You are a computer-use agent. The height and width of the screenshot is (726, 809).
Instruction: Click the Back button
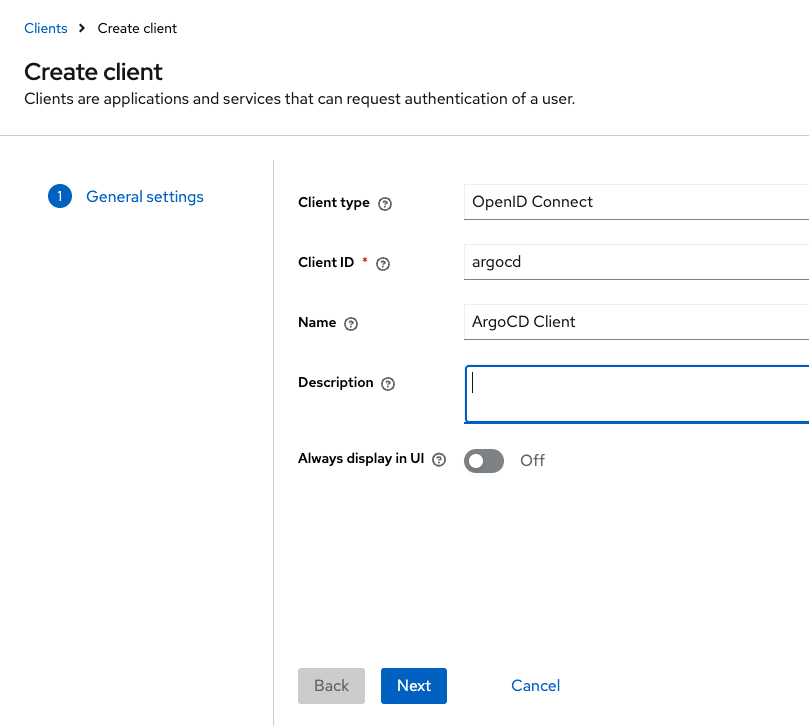point(331,686)
